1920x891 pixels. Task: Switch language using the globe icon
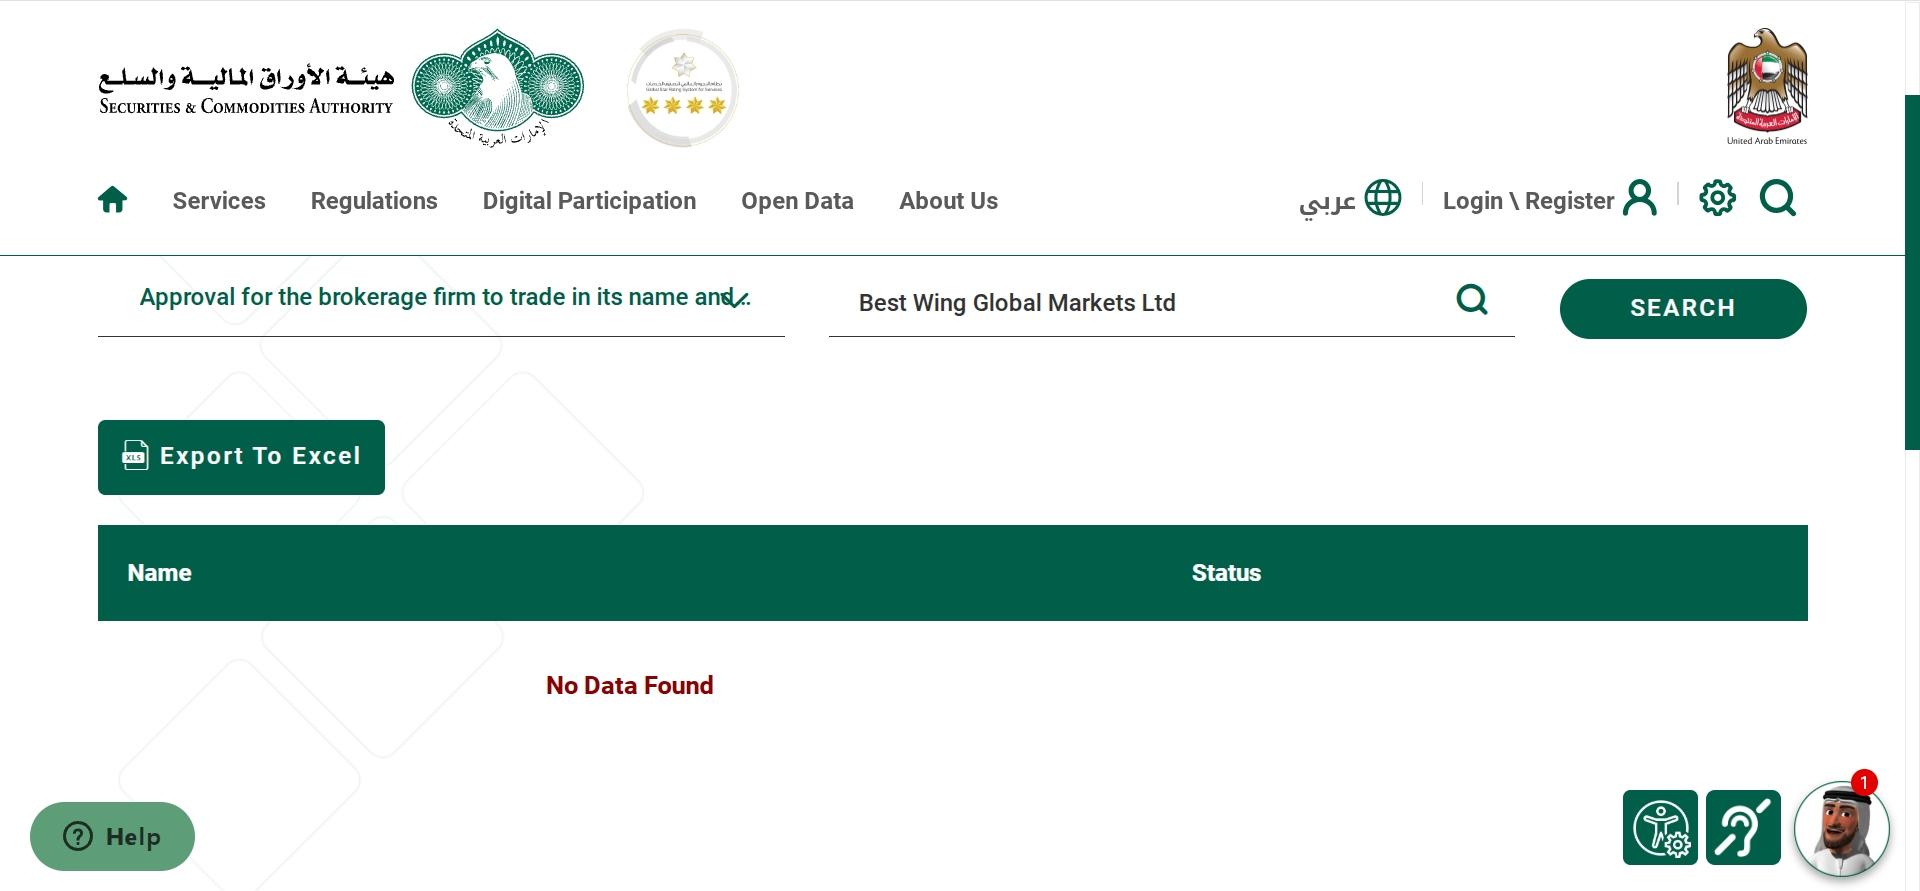[1383, 198]
